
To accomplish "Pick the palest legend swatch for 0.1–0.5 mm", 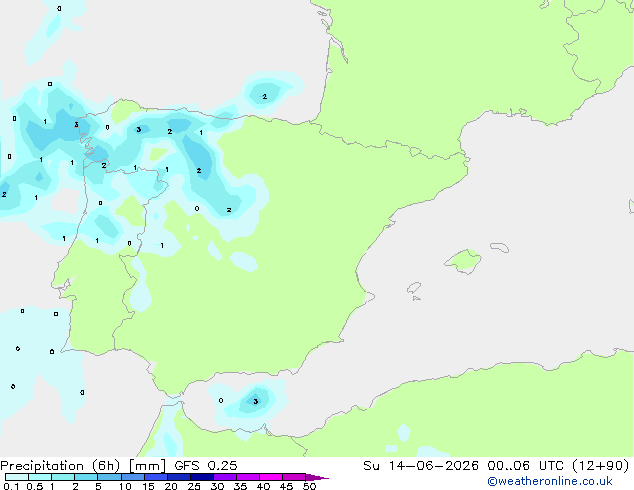I will pyautogui.click(x=17, y=477).
